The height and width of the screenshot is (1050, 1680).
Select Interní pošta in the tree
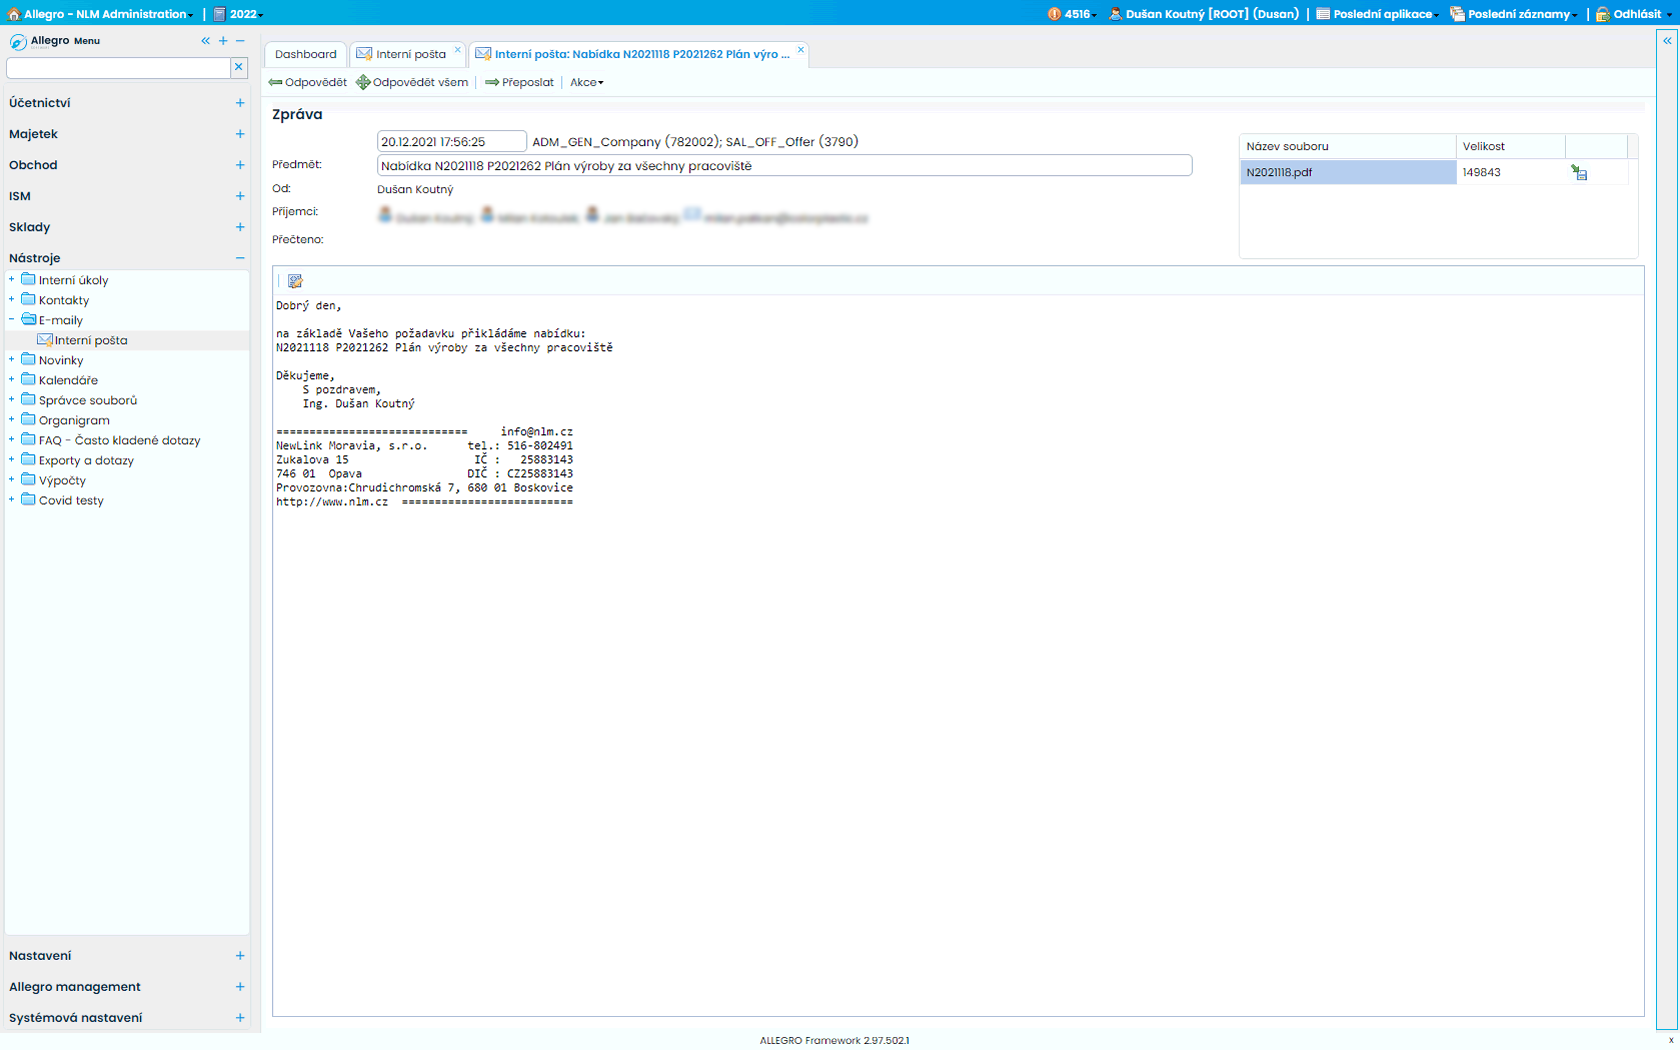pos(90,340)
